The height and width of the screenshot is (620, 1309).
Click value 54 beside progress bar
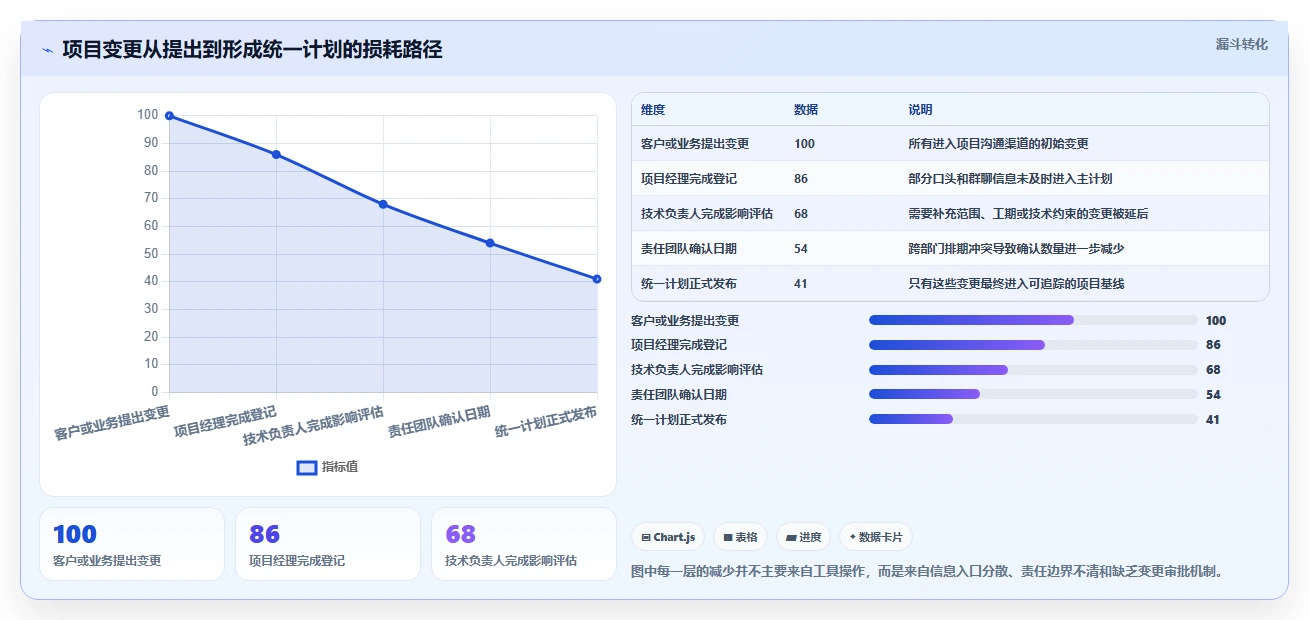coord(1214,395)
